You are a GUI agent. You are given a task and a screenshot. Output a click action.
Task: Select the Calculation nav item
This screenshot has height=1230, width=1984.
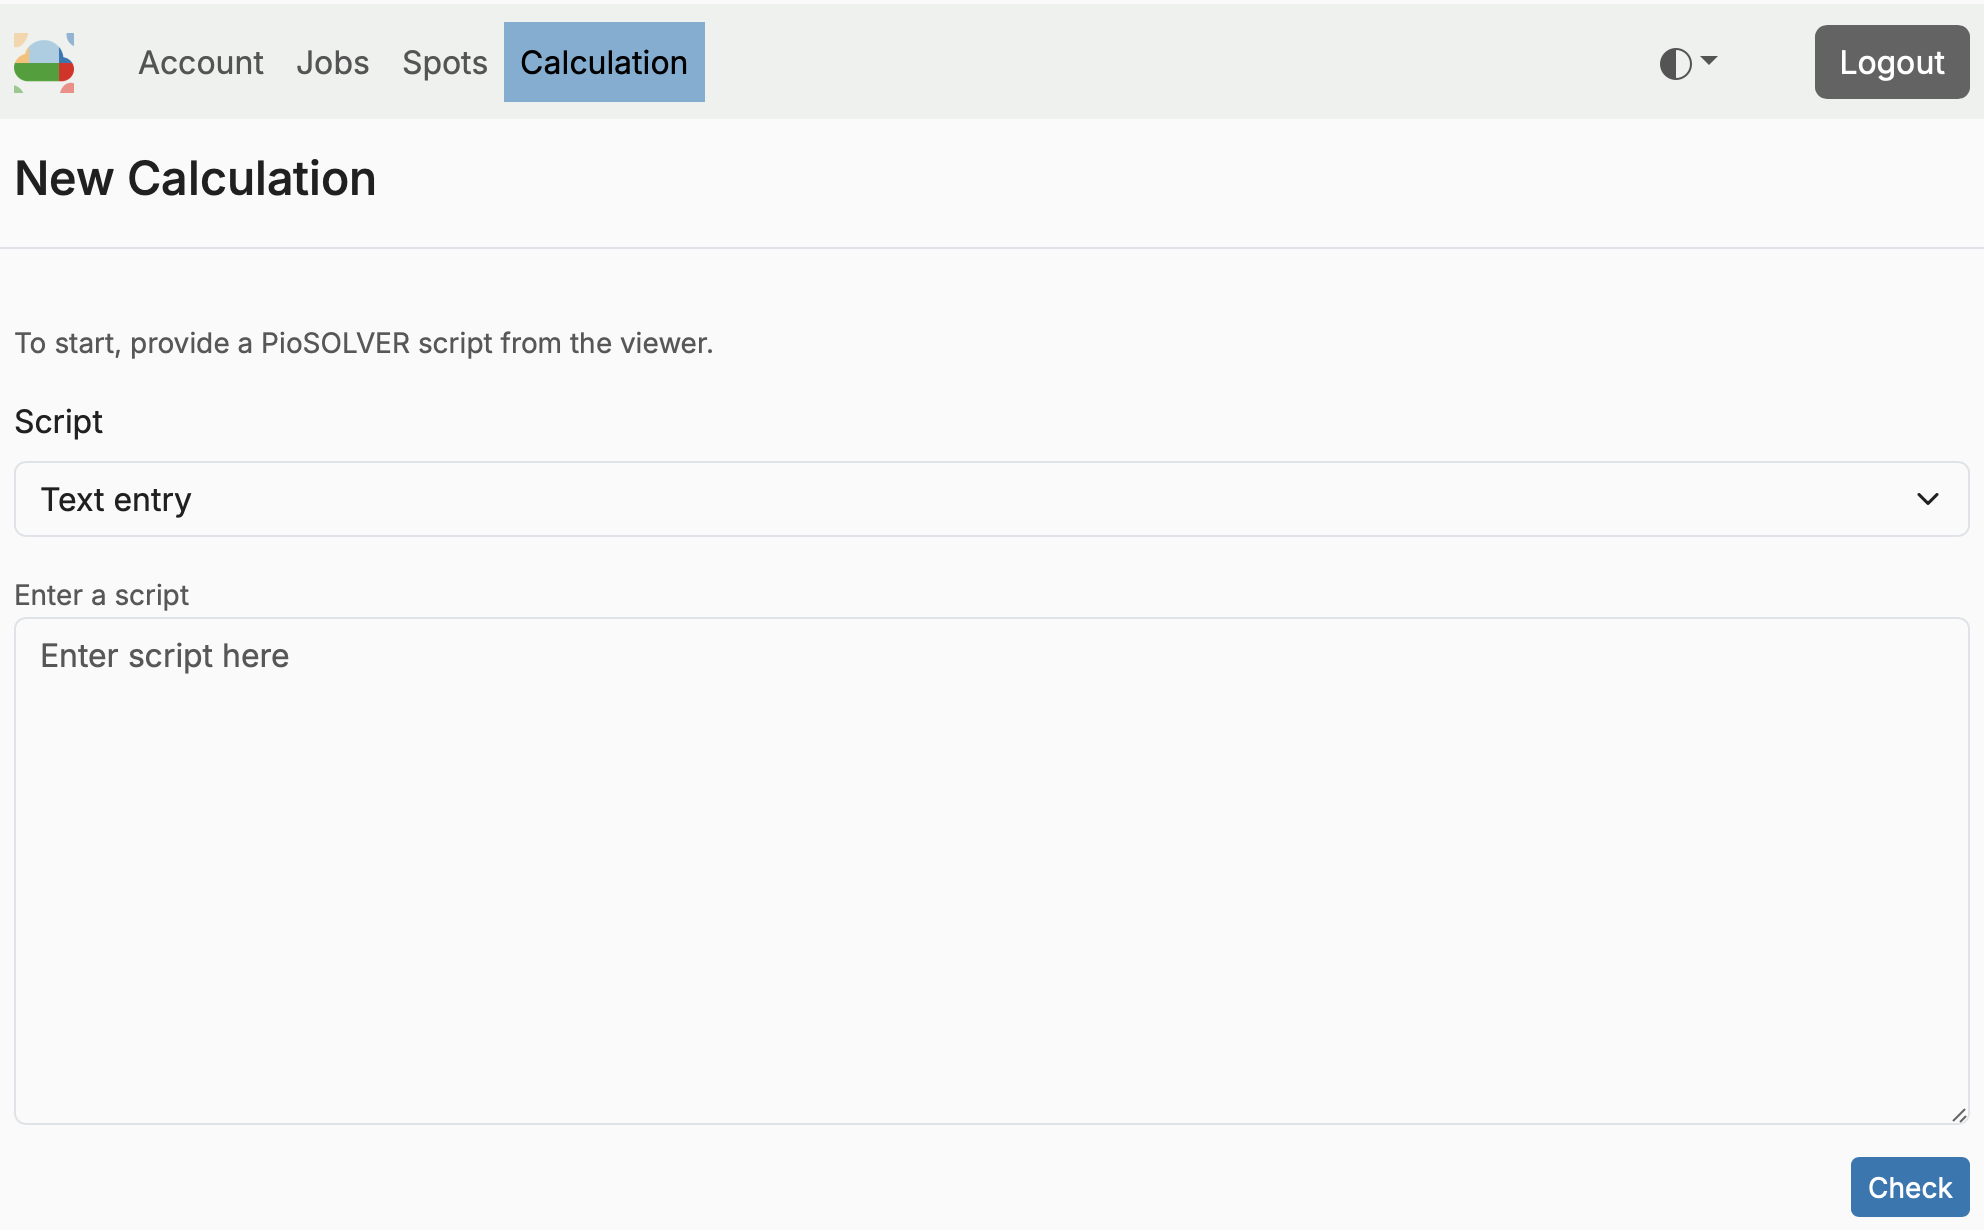point(604,62)
